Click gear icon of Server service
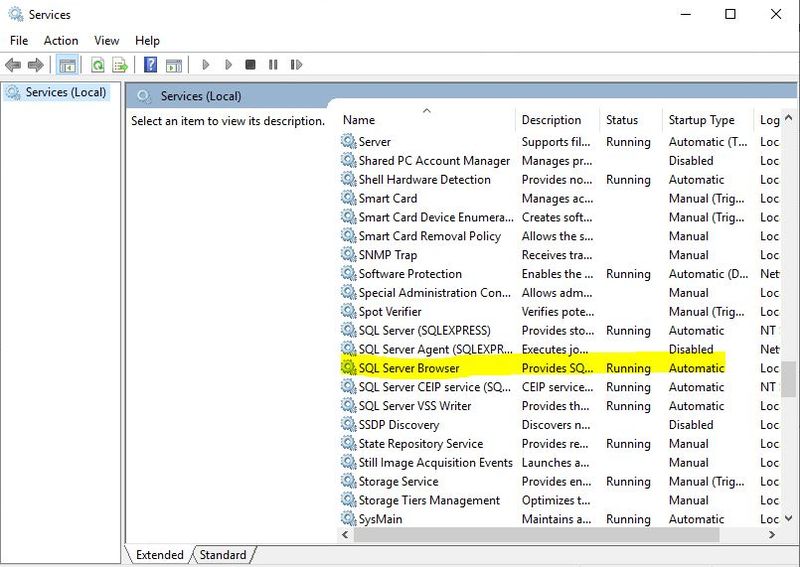 (x=348, y=141)
